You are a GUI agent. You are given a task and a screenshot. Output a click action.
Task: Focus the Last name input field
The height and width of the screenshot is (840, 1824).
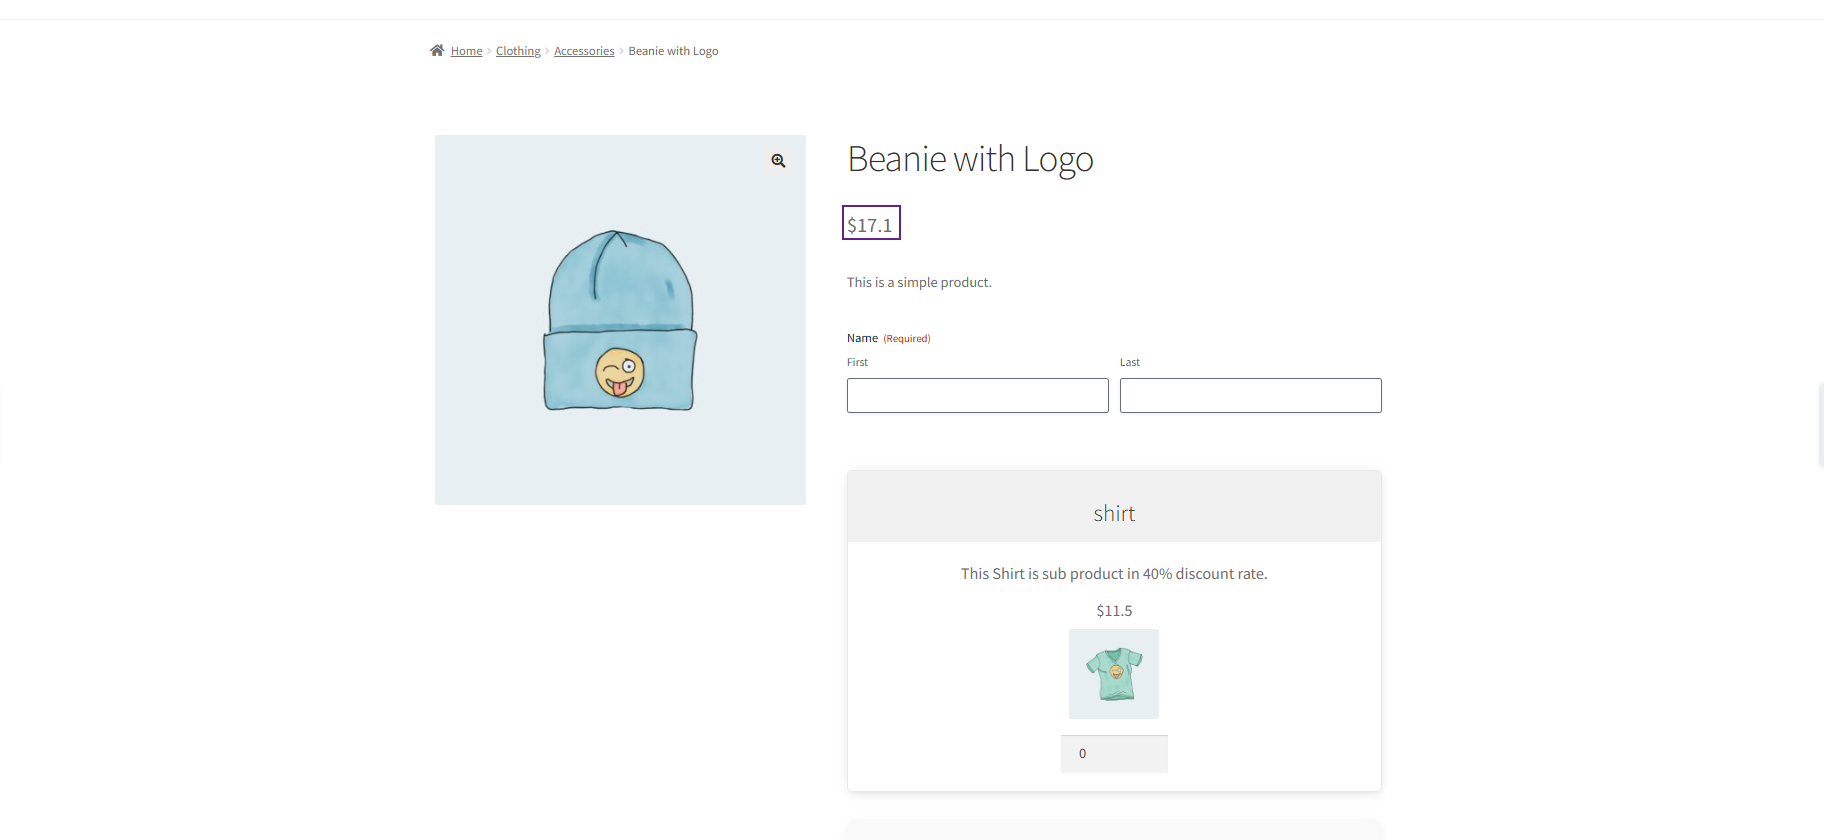(1250, 395)
